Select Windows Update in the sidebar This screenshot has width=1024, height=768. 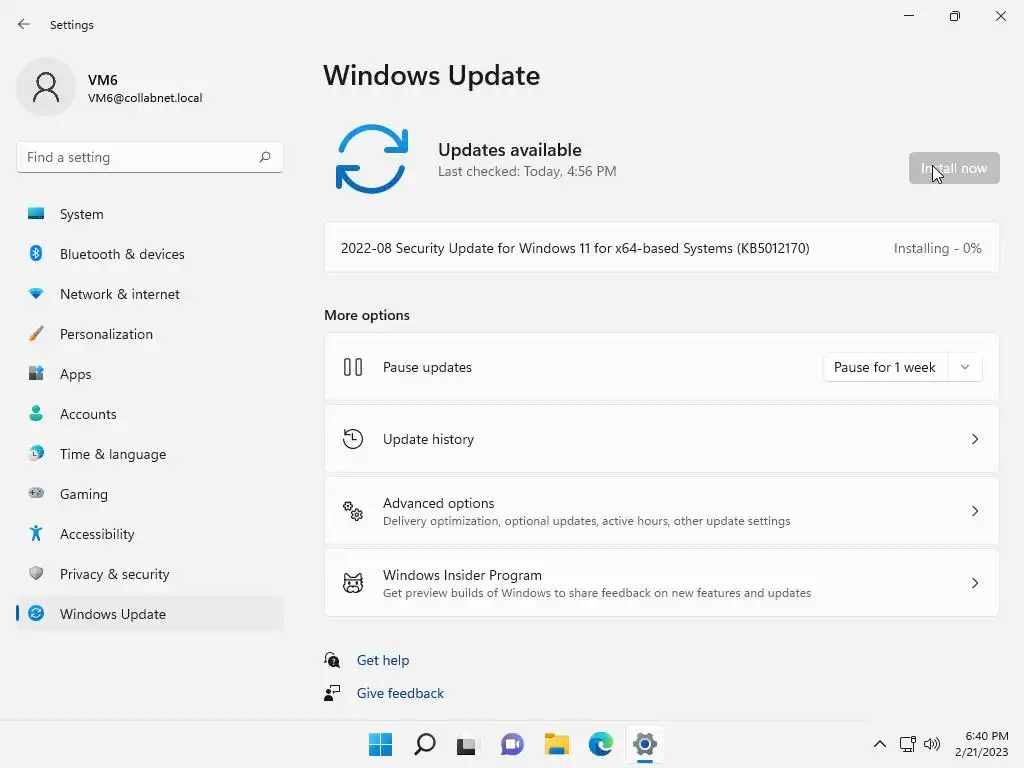(150, 614)
